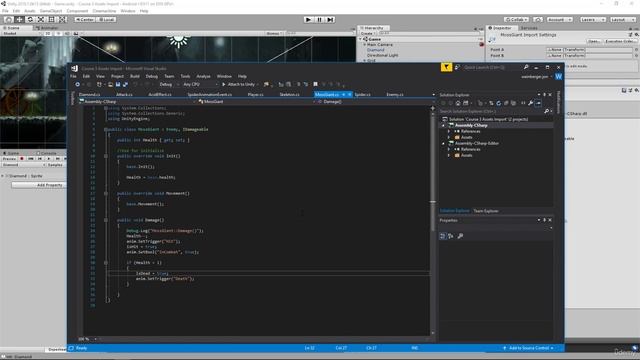The height and width of the screenshot is (360, 640).
Task: Click the Unity Pause button
Action: tap(320, 20)
